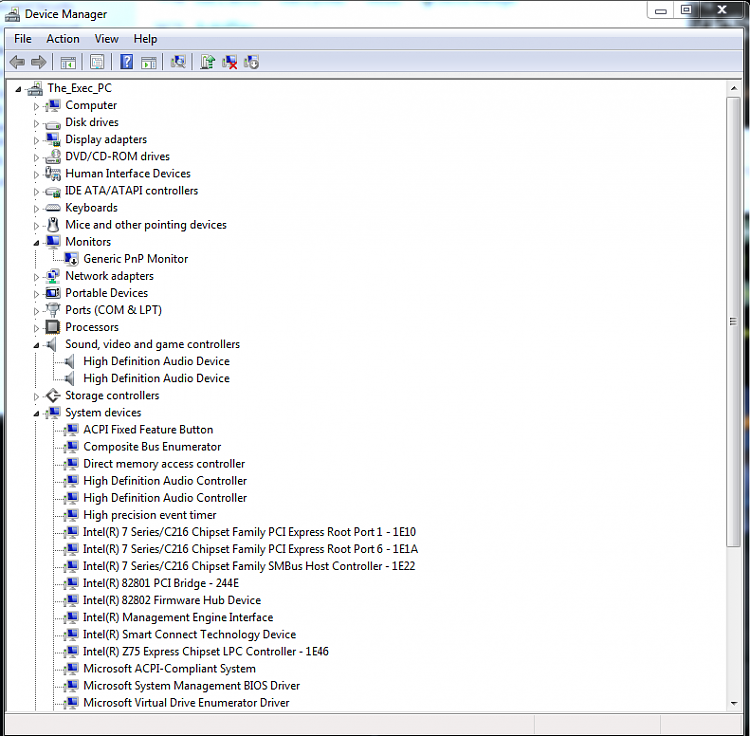Select Intel(R) 82802 Firmware Hub Device

pyautogui.click(x=172, y=600)
